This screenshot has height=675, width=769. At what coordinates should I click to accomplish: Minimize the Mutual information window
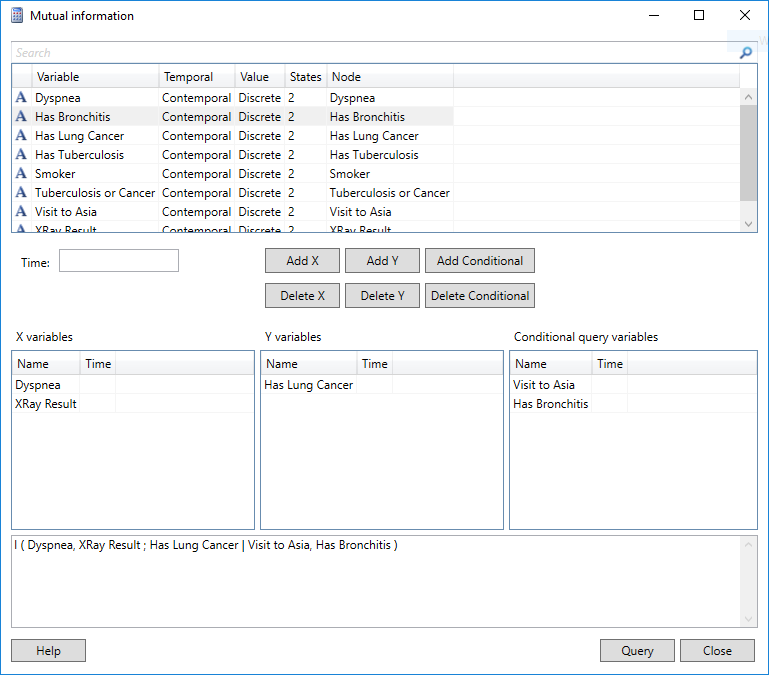click(654, 15)
